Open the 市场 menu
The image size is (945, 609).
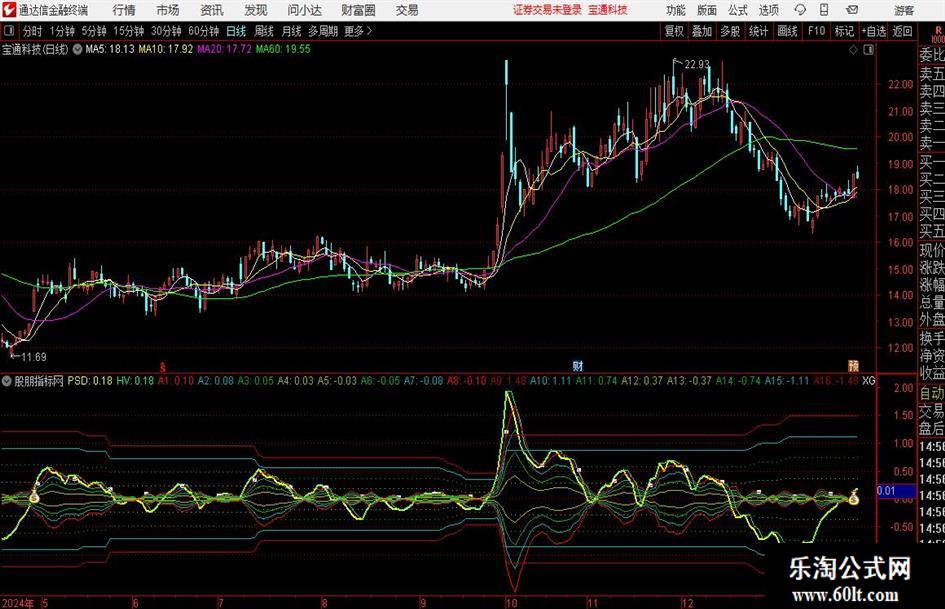pos(168,10)
